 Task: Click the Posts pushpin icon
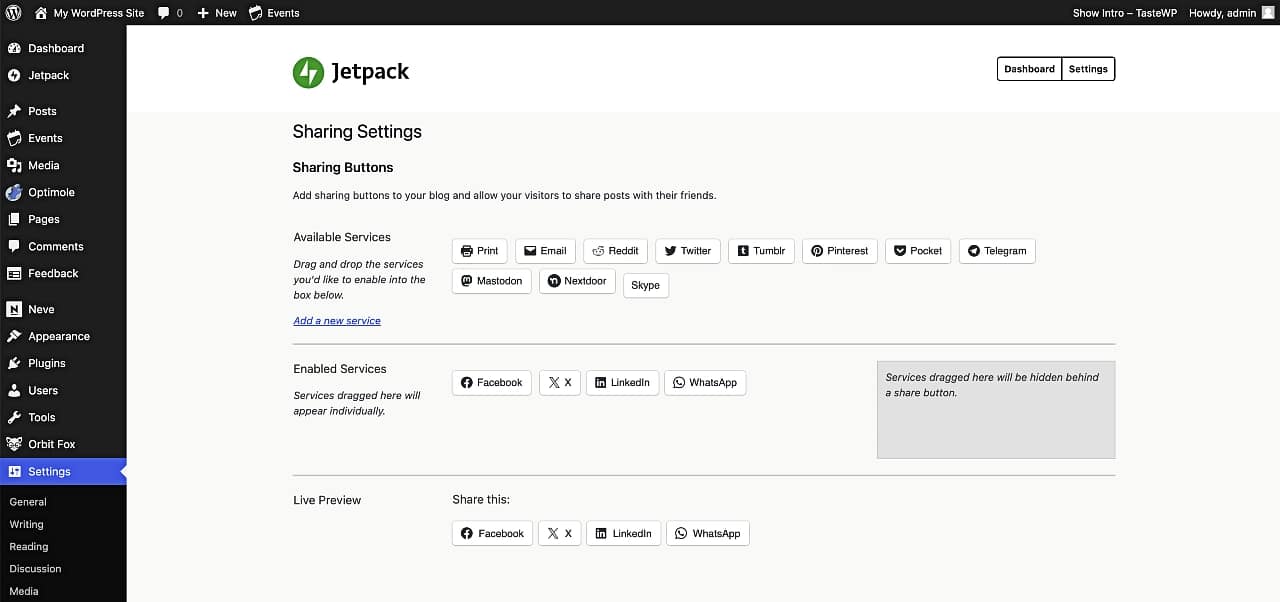coord(14,111)
